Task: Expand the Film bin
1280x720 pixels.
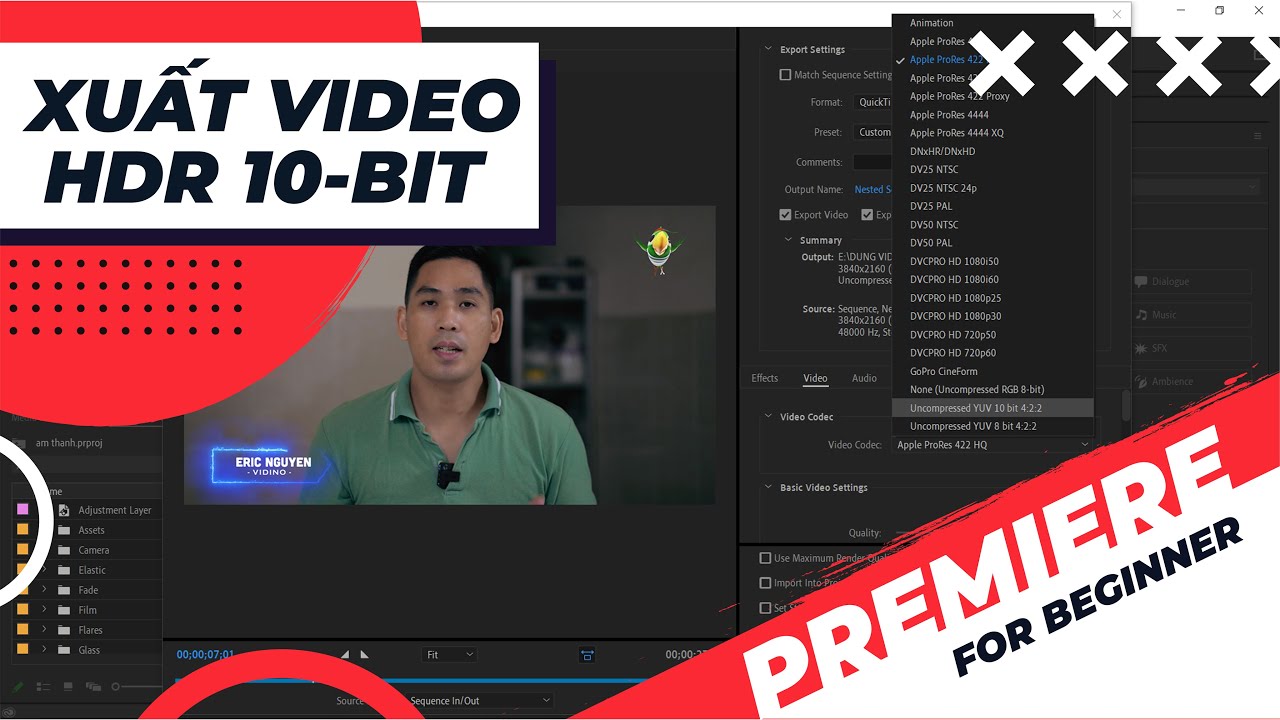Action: (x=44, y=610)
